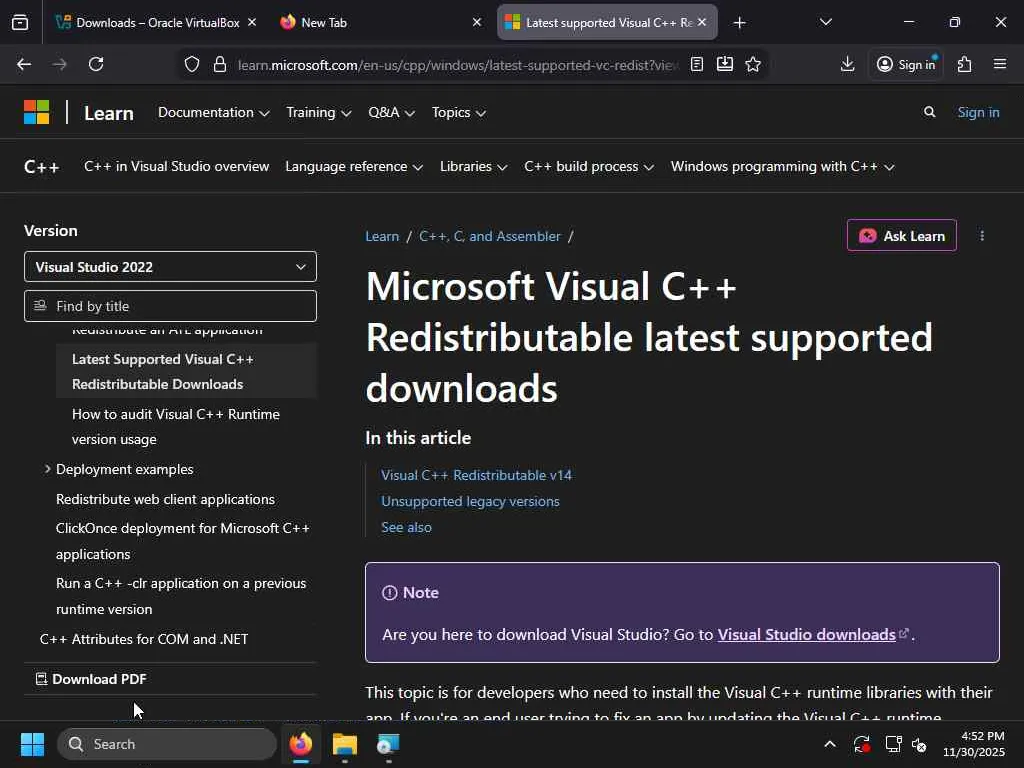This screenshot has height=768, width=1024.
Task: View site security padlock info
Action: click(220, 64)
